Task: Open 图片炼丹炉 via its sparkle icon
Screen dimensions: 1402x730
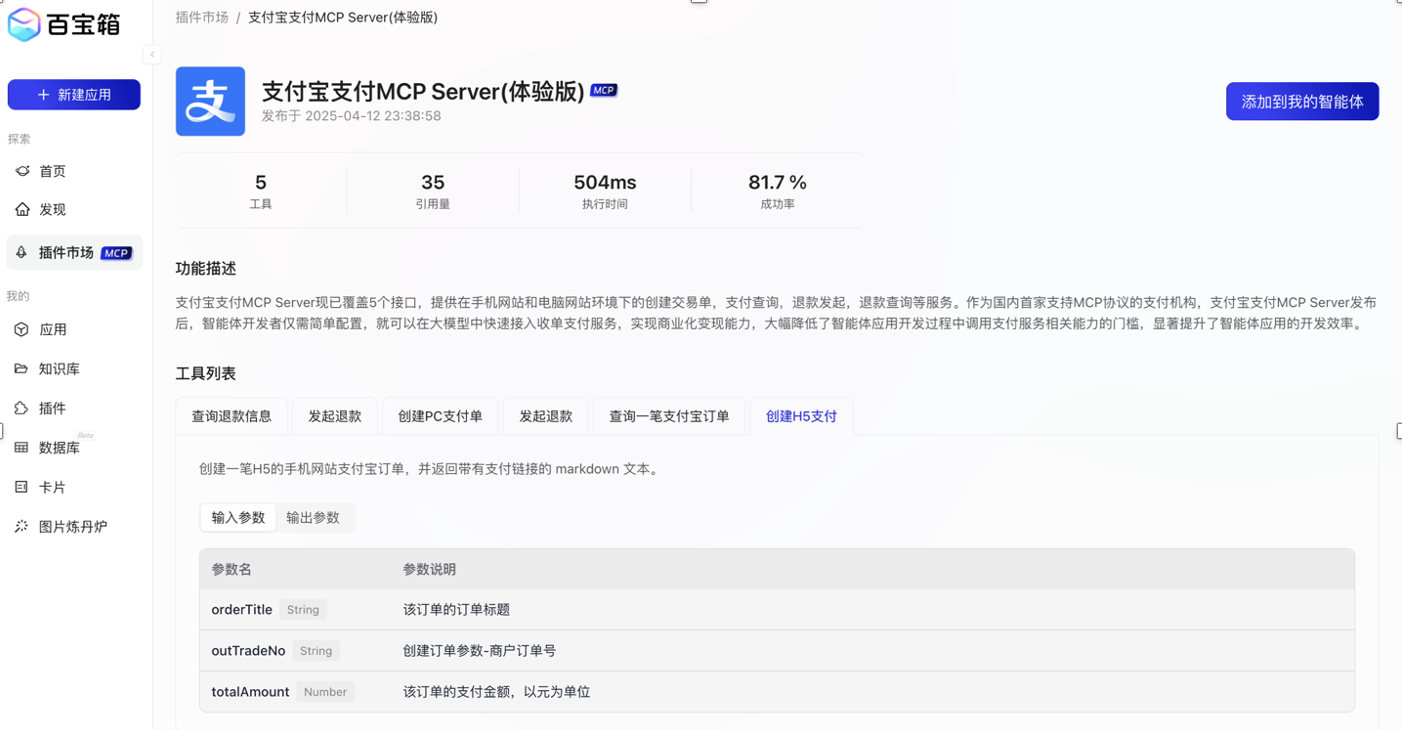Action: (22, 526)
